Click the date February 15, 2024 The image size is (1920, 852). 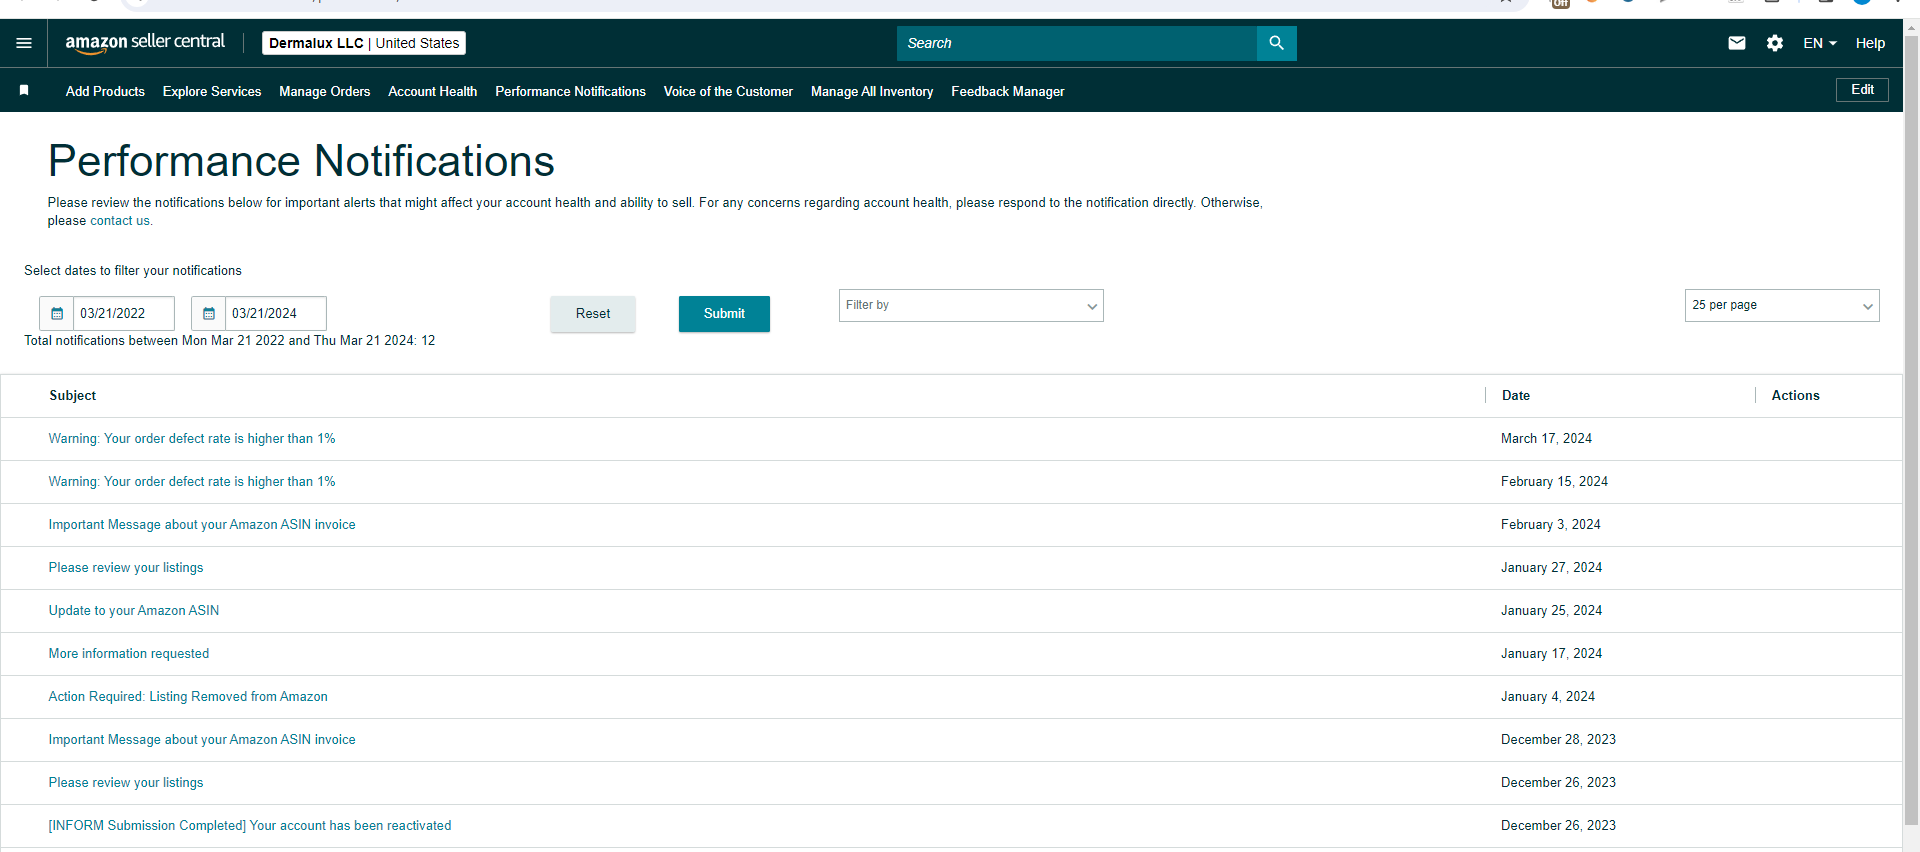click(1554, 482)
